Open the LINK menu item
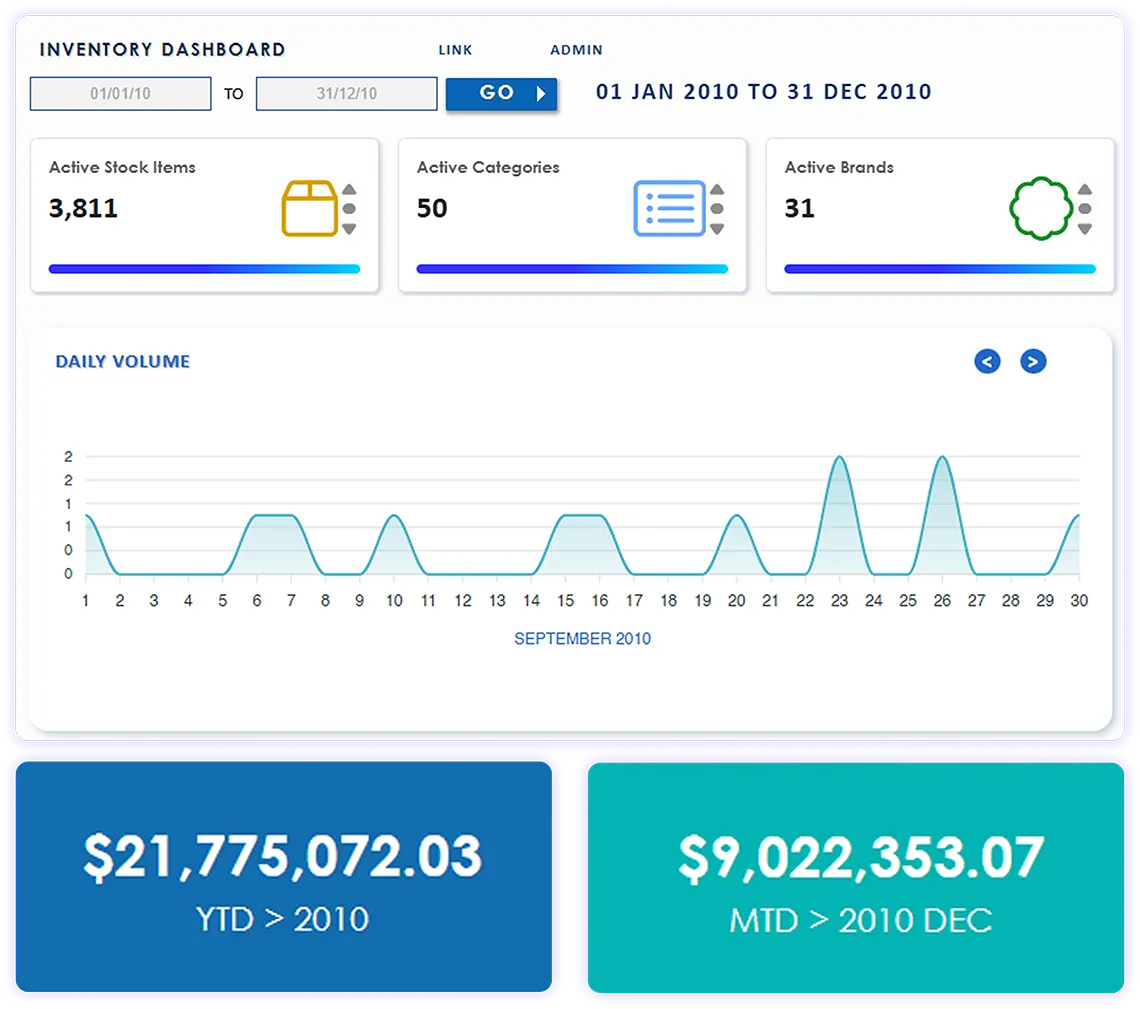 click(455, 50)
